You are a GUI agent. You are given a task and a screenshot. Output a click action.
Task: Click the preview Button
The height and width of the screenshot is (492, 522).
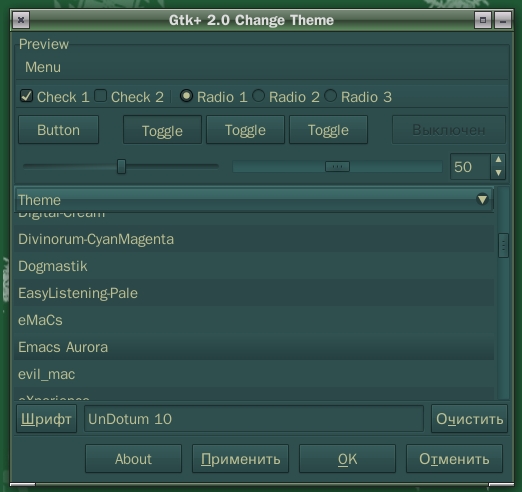tap(58, 130)
